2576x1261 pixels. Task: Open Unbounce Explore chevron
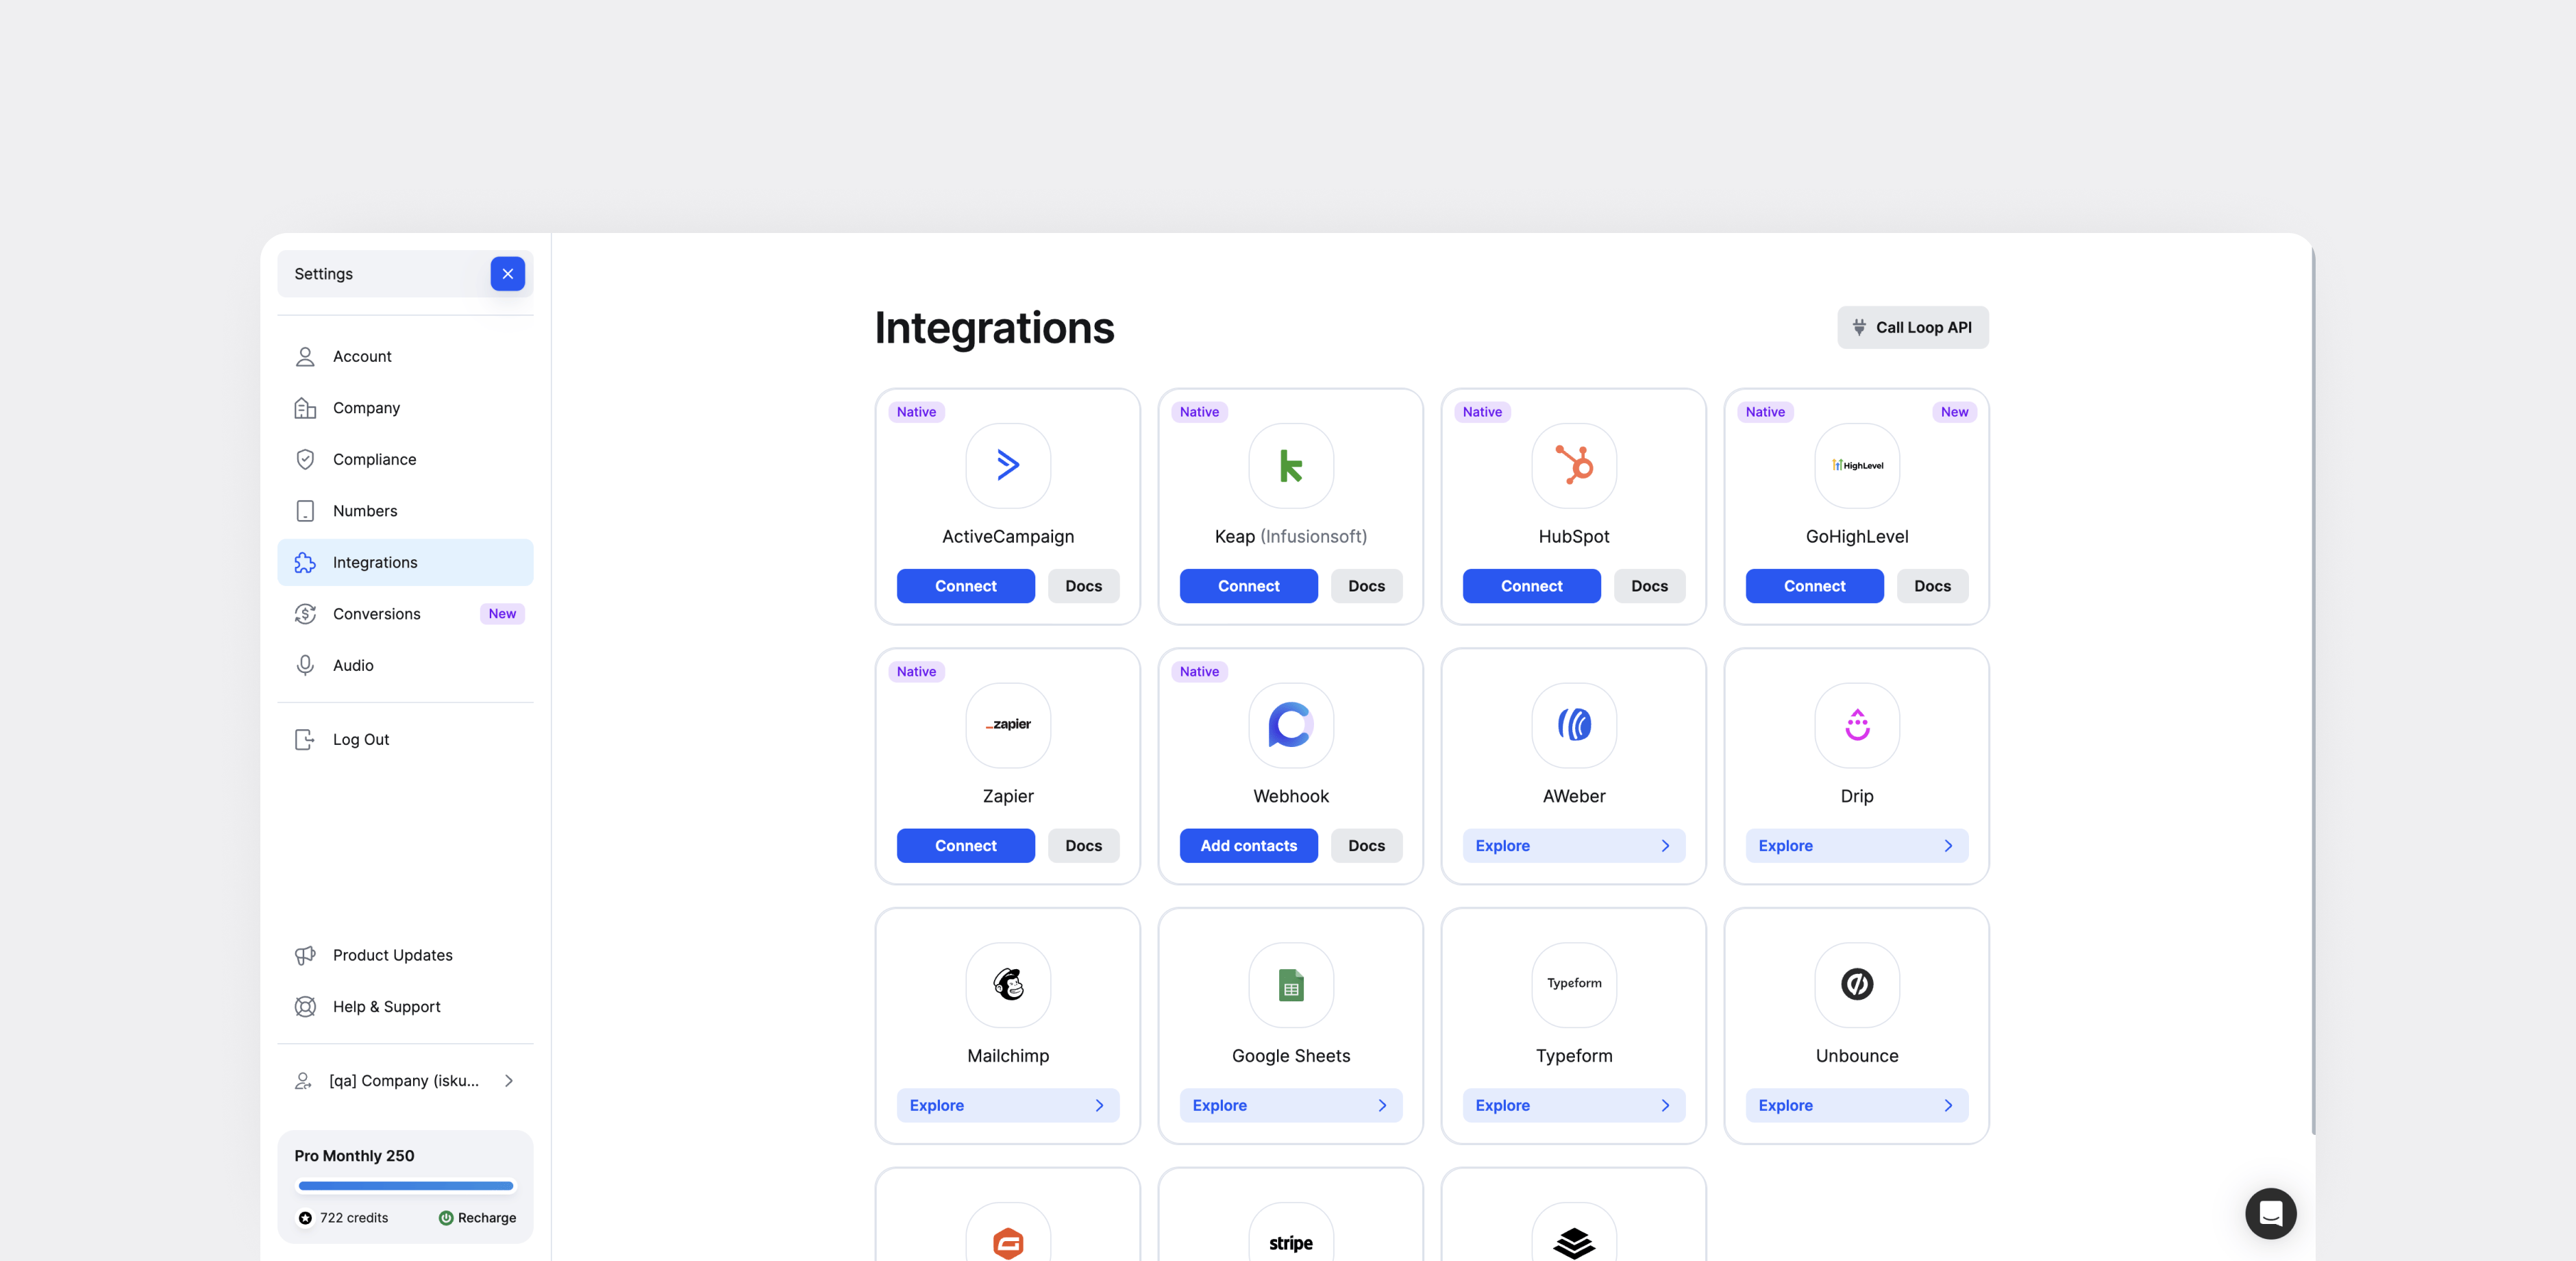pos(1948,1106)
